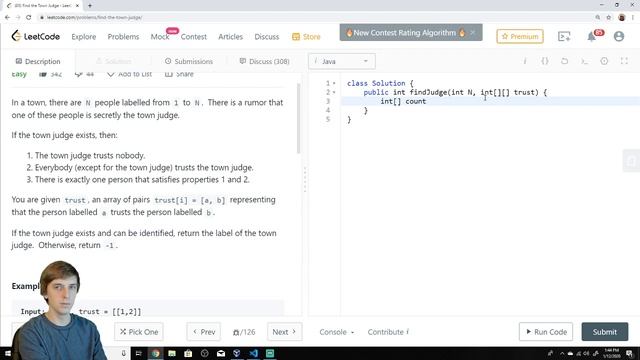Collapse the class Solution code fold arrow
The width and height of the screenshot is (640, 360).
coord(334,83)
